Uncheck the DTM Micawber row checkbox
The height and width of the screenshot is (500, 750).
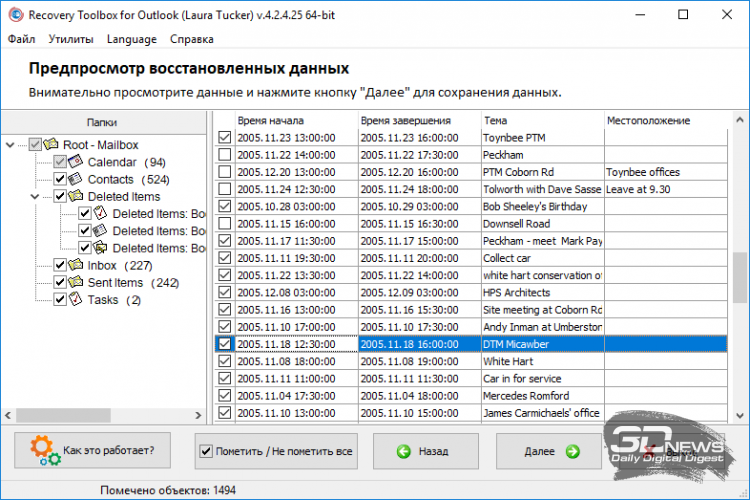click(x=224, y=344)
